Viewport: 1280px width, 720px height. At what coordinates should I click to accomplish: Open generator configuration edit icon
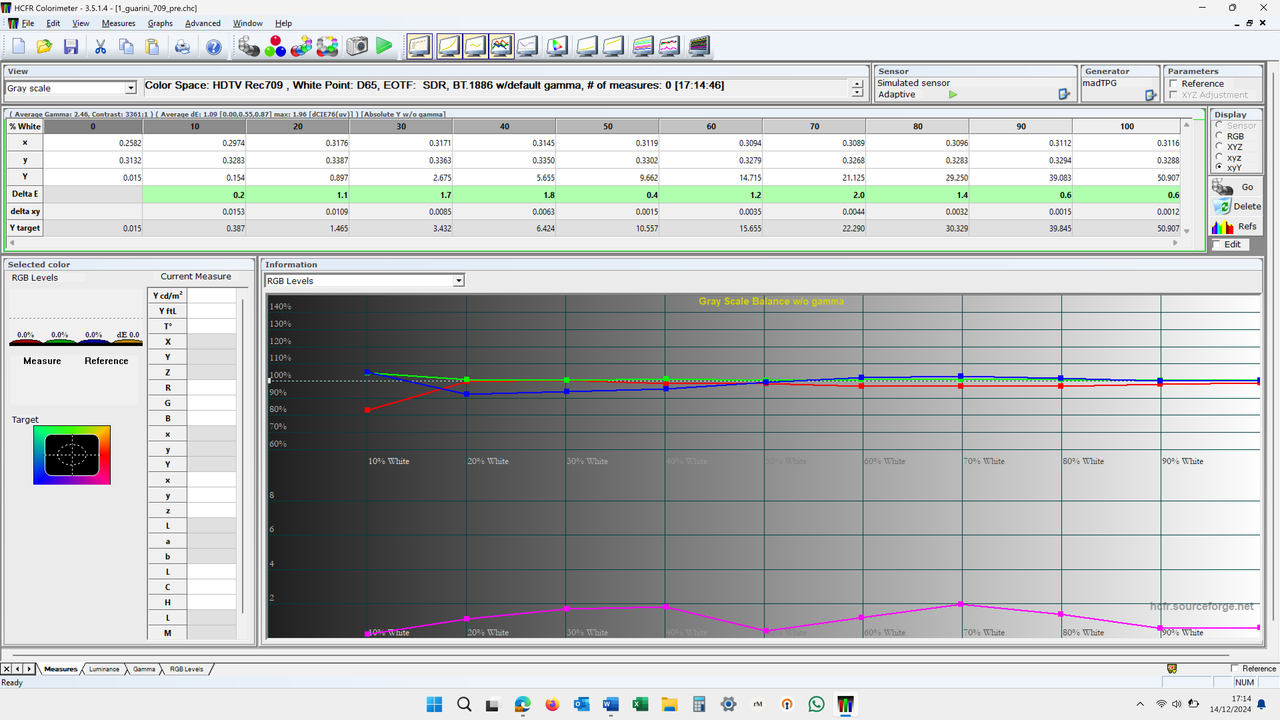[1150, 95]
